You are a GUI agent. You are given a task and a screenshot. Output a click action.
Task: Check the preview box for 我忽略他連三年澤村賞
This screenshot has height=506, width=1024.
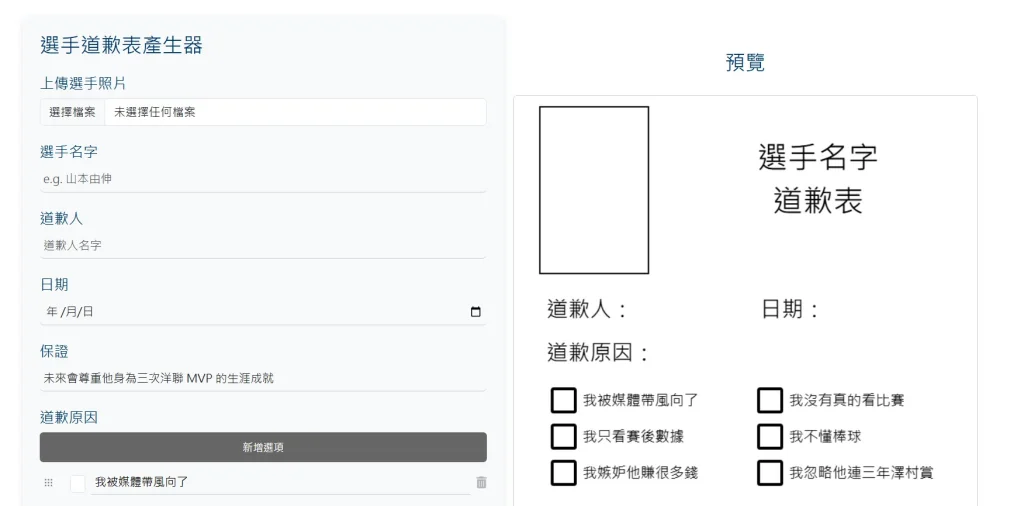click(769, 473)
